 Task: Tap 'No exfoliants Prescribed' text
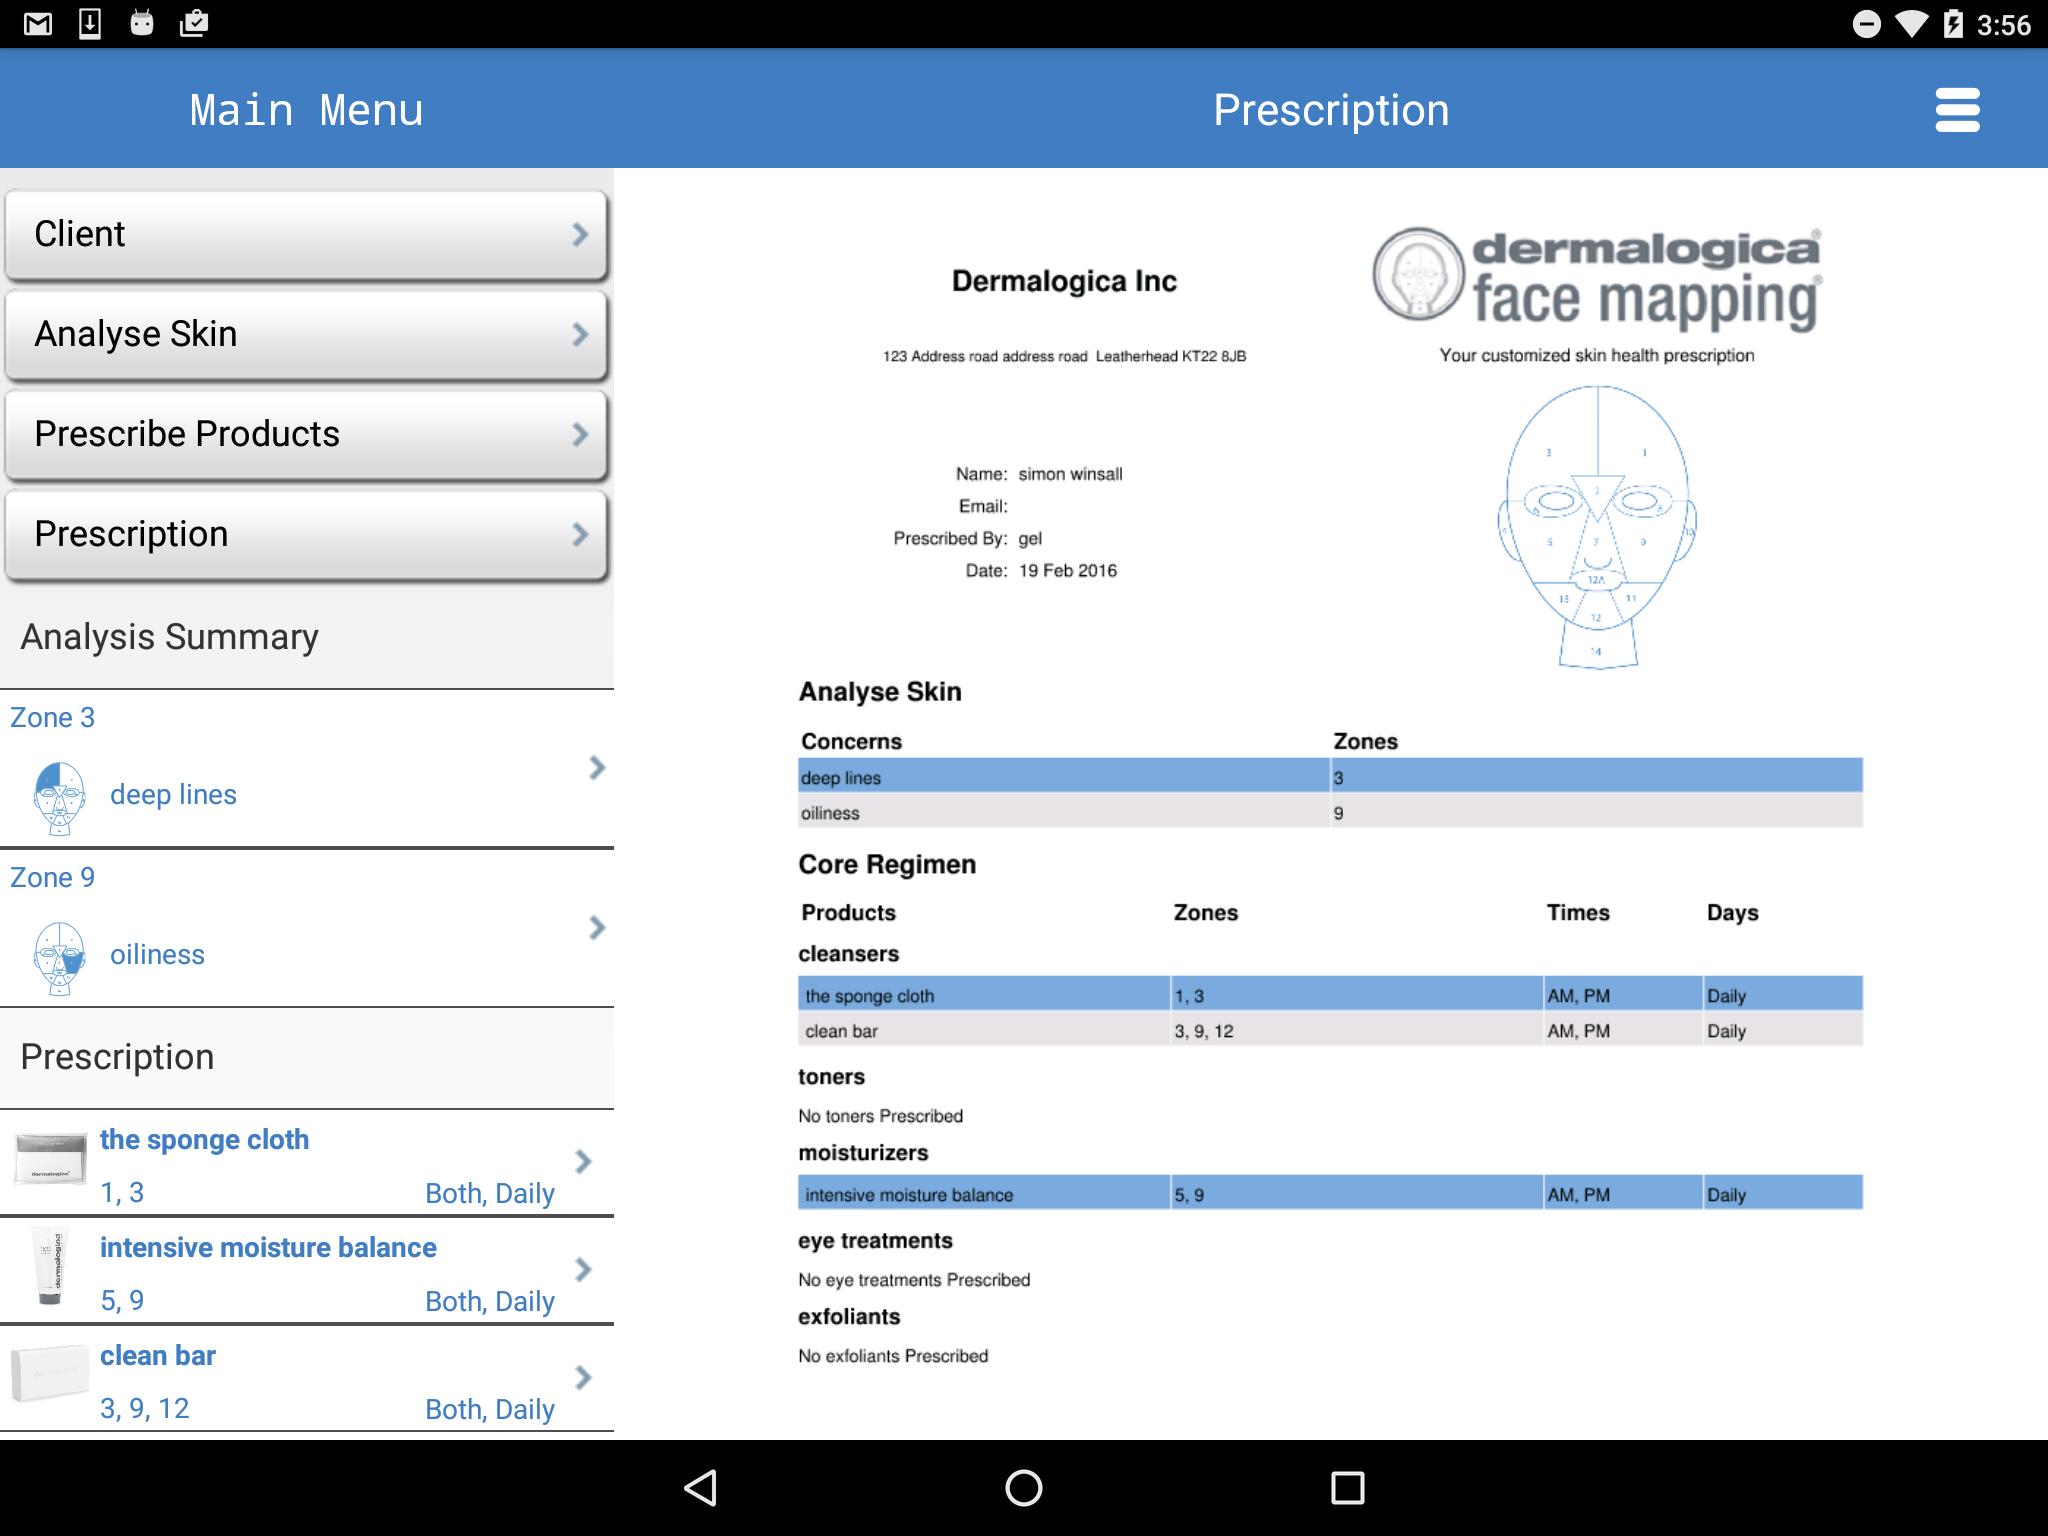(x=893, y=1356)
